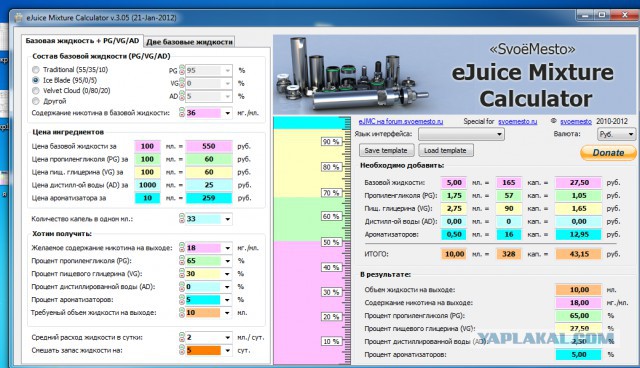Expand propylene glycol percent dropdown (65)
The width and height of the screenshot is (640, 368).
(227, 261)
